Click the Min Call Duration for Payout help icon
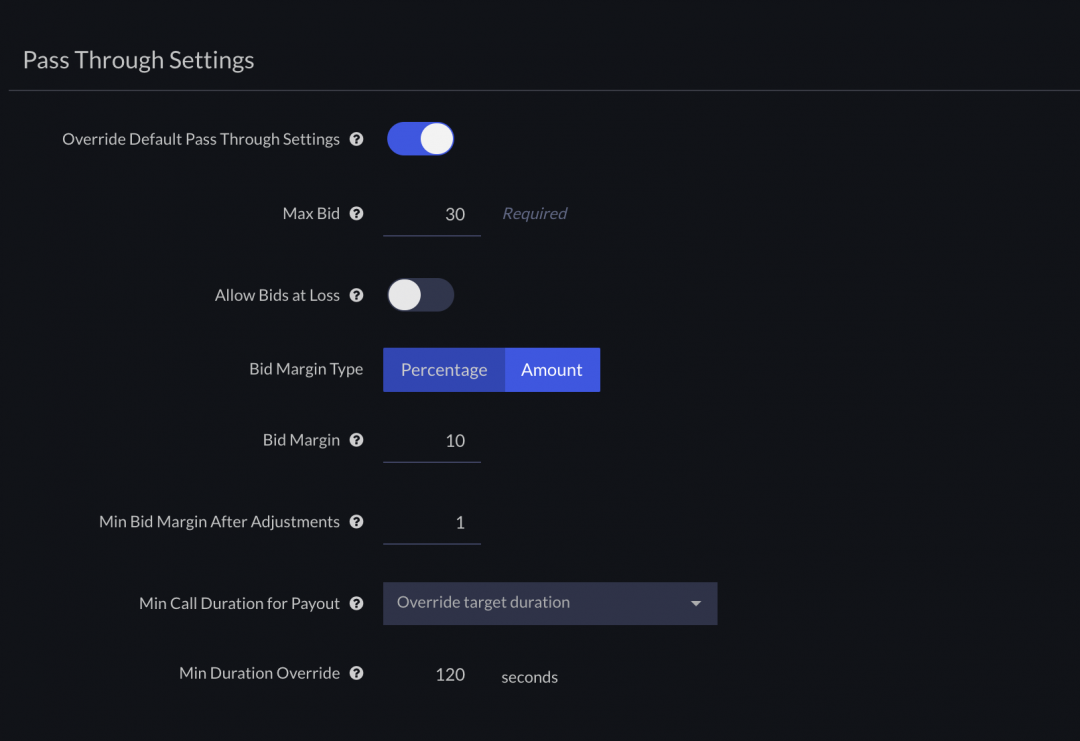 pyautogui.click(x=357, y=603)
